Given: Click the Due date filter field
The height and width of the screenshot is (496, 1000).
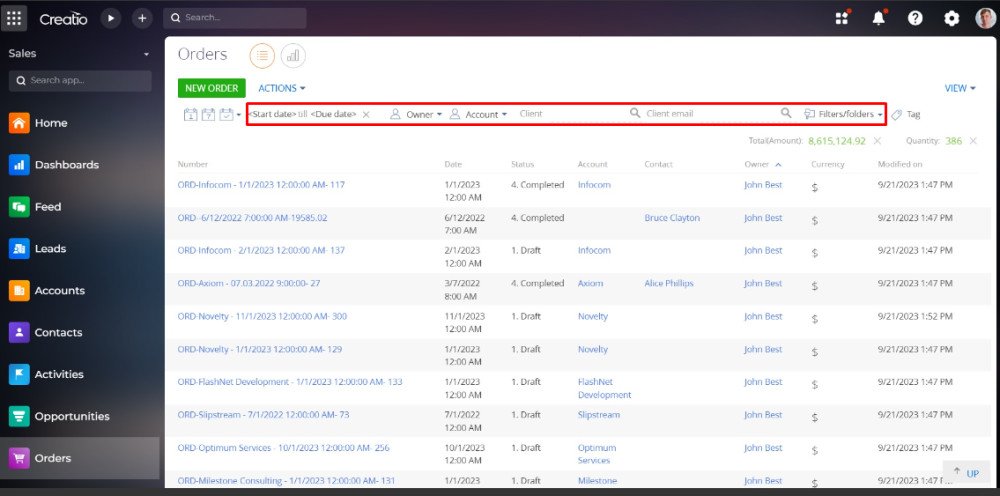Looking at the screenshot, I should coord(333,114).
